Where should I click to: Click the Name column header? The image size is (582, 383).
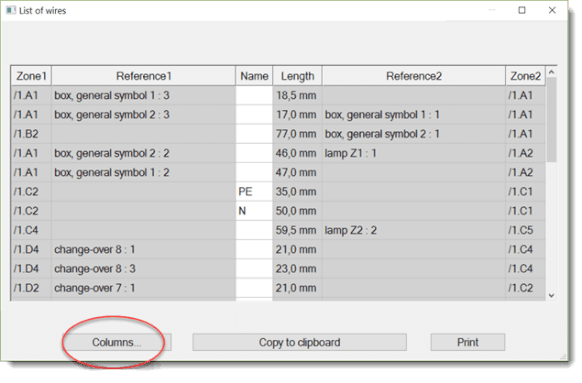(254, 76)
